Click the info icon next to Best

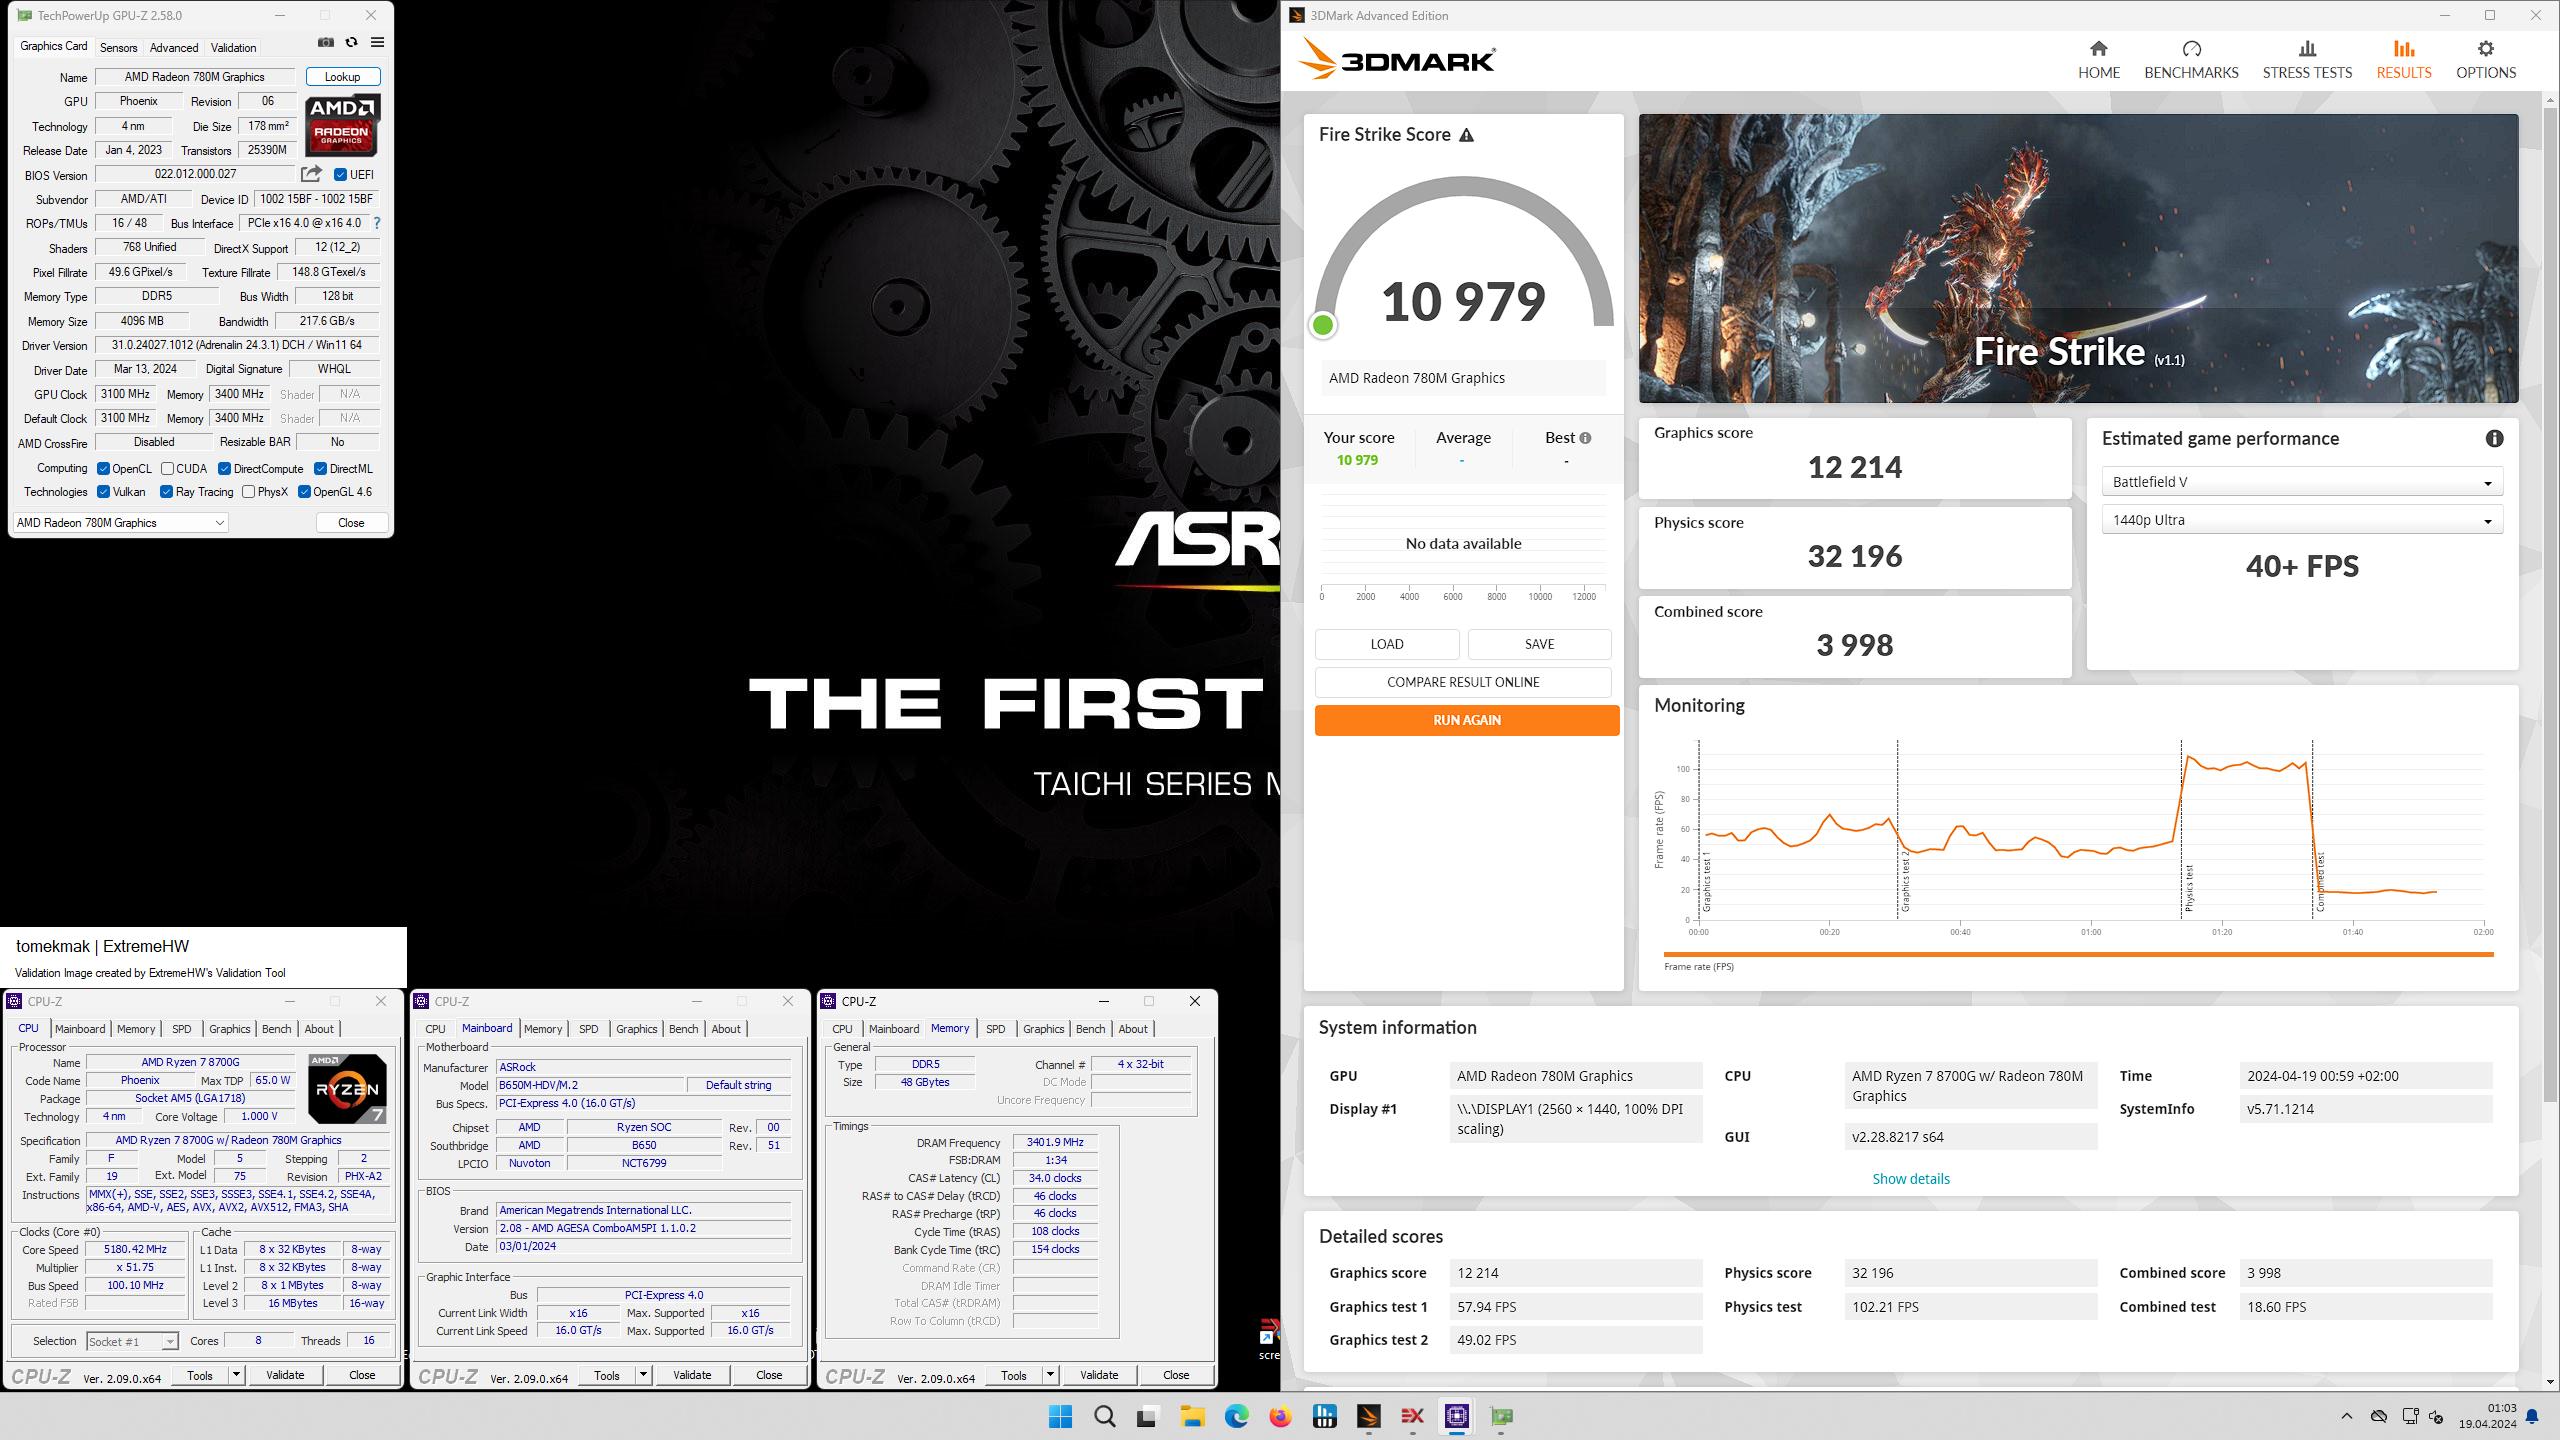tap(1585, 438)
